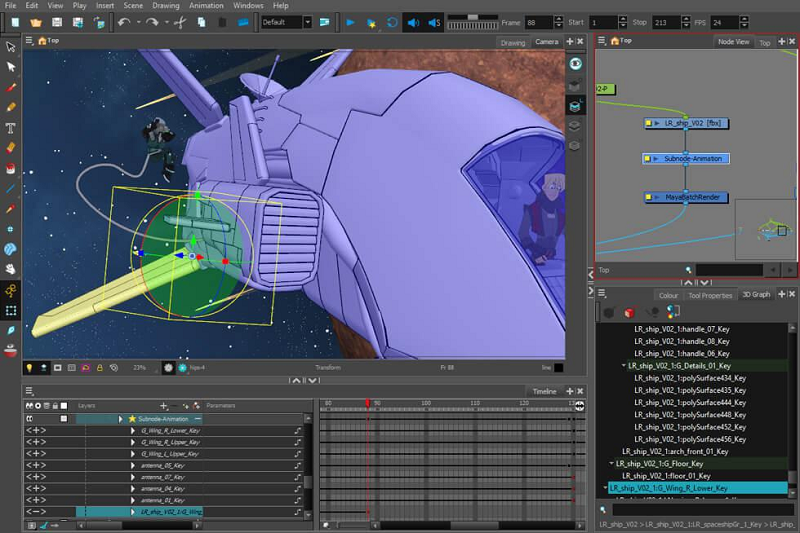The image size is (800, 533).
Task: Expand the G_Wing_R_Lower_Key layer
Action: pyautogui.click(x=134, y=430)
